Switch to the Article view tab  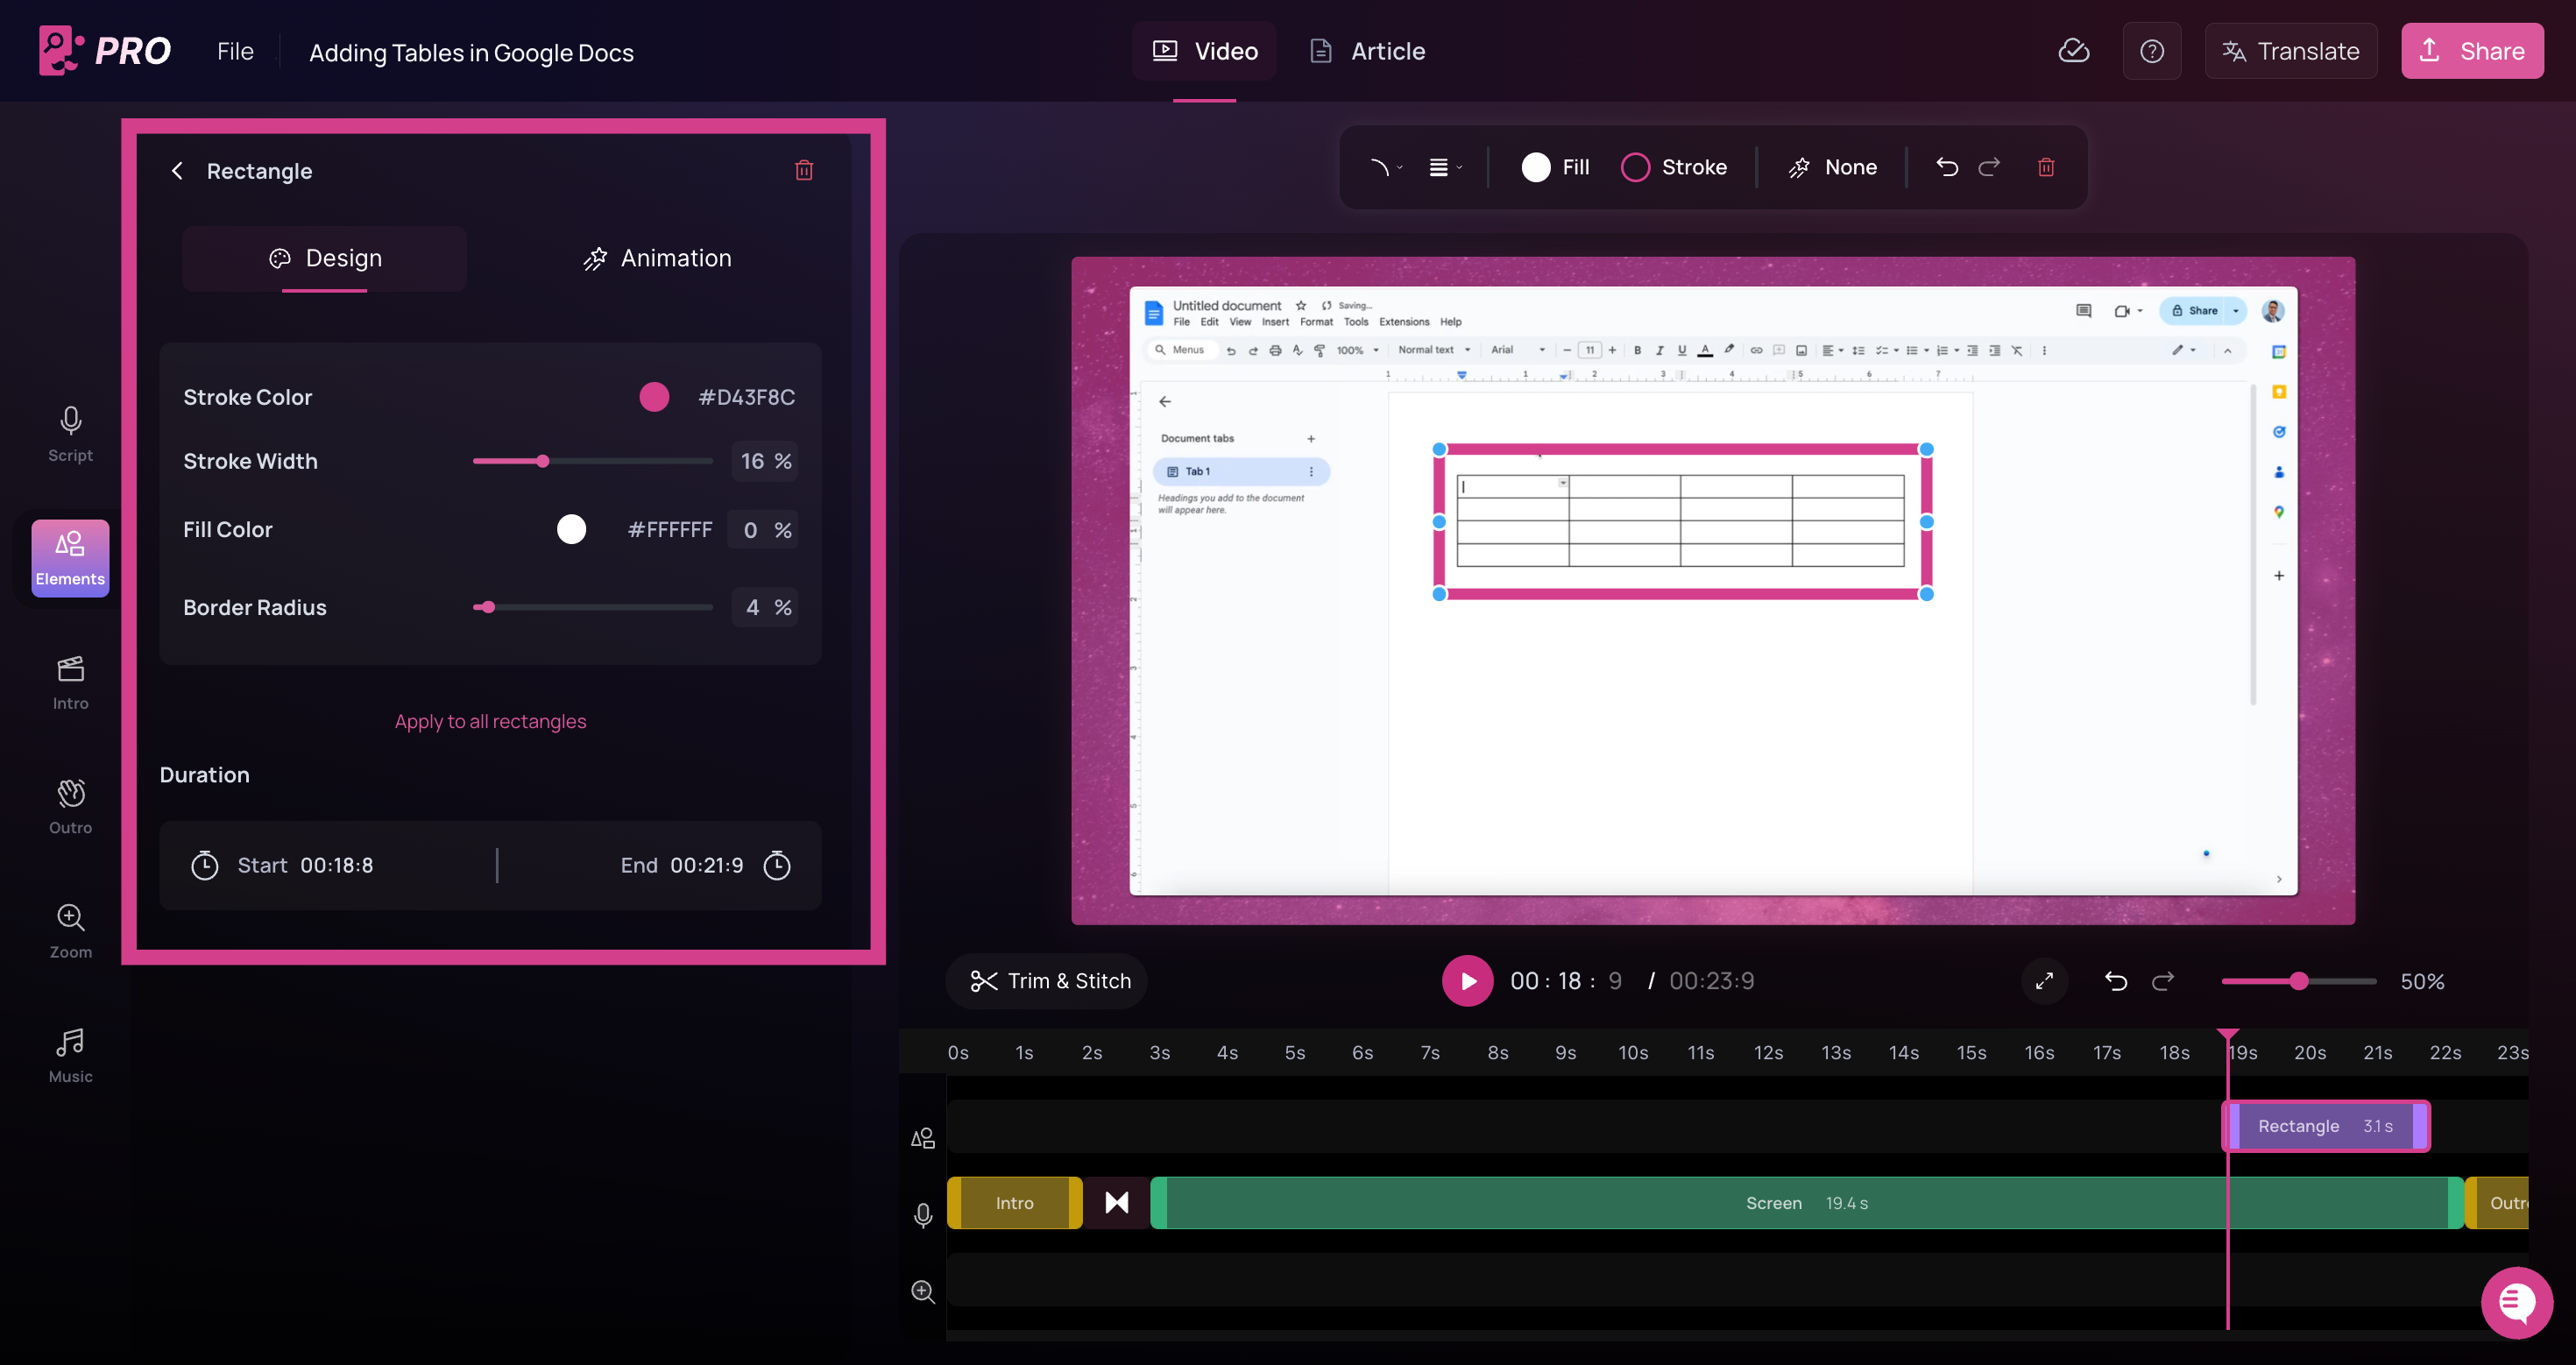(x=1367, y=51)
